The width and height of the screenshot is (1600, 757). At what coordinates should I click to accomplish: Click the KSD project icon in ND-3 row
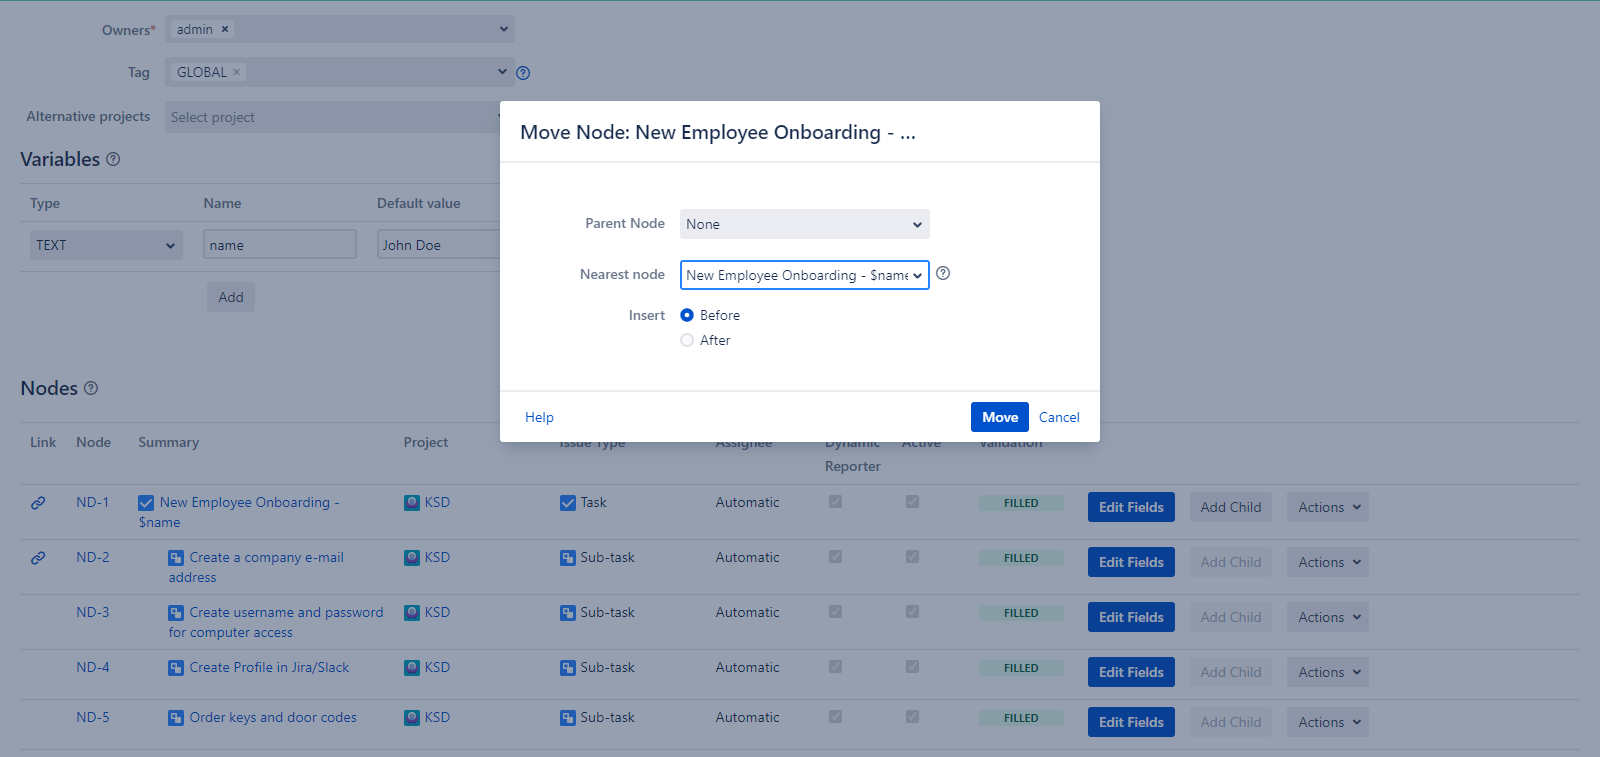[x=412, y=612]
